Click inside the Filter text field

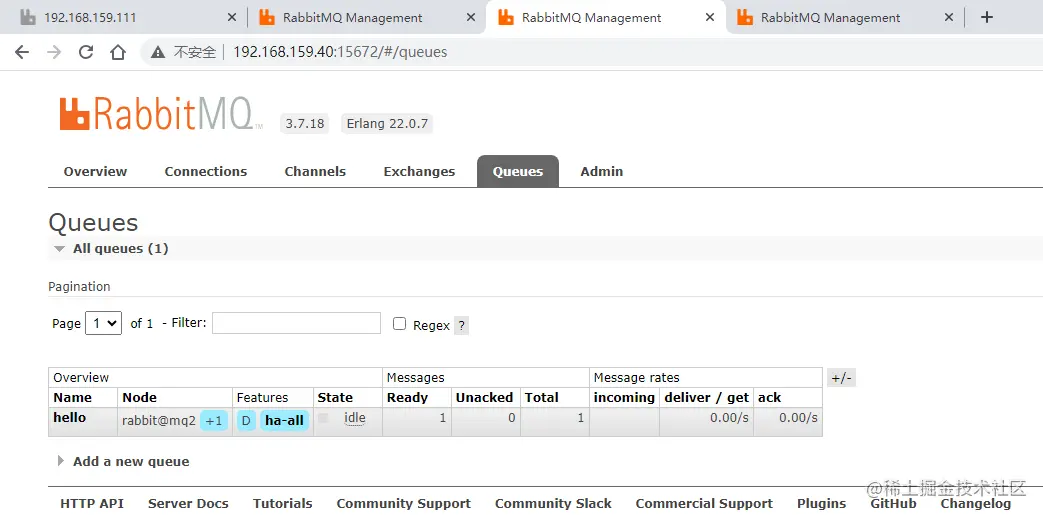tap(296, 323)
